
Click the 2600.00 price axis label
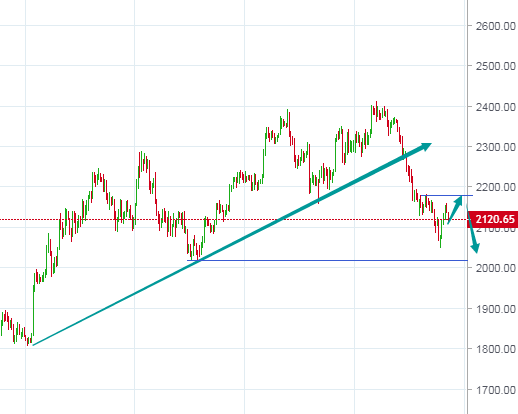(x=496, y=26)
